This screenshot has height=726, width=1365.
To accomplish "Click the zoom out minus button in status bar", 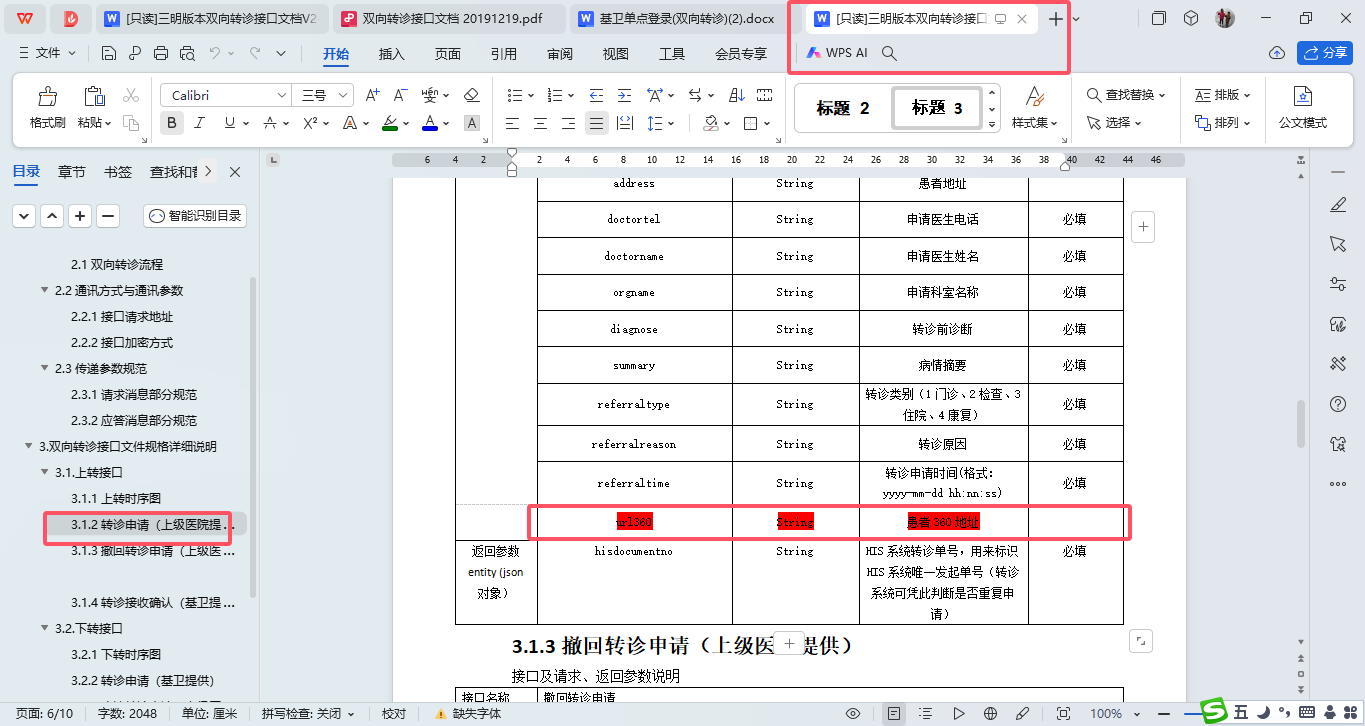I will [x=1166, y=713].
